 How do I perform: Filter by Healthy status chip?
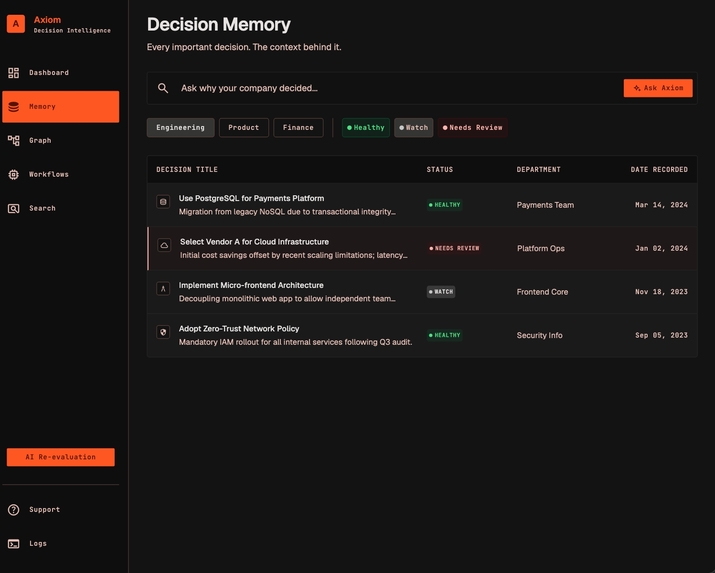[x=366, y=128]
